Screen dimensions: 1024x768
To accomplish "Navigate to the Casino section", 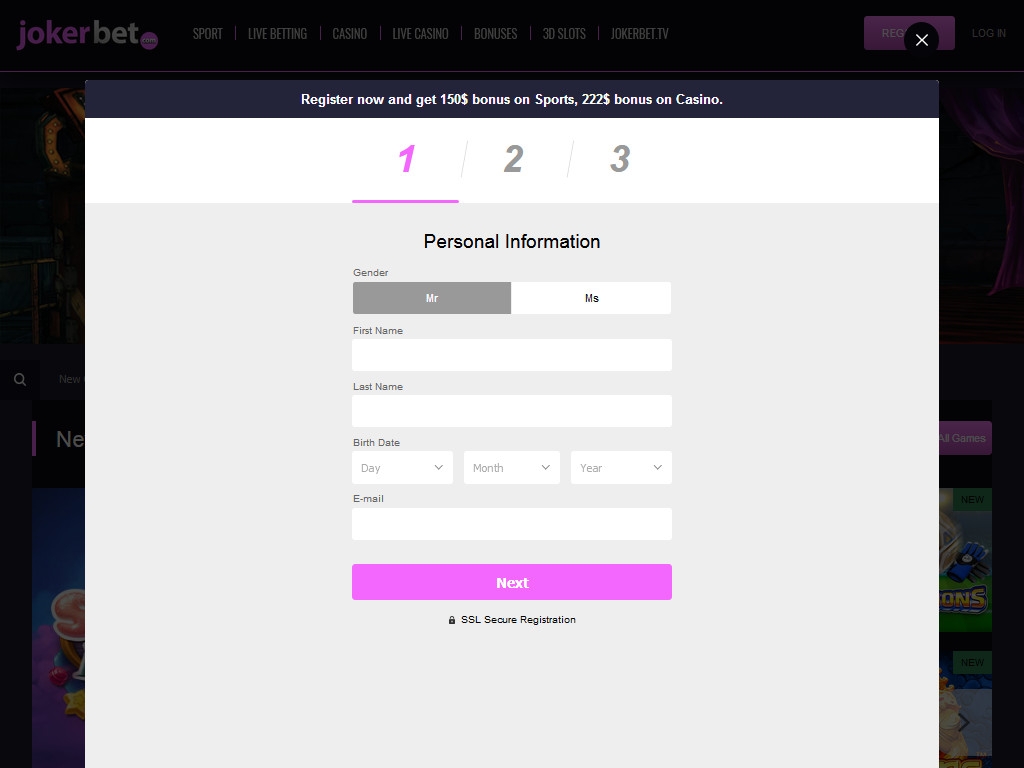I will click(x=349, y=34).
